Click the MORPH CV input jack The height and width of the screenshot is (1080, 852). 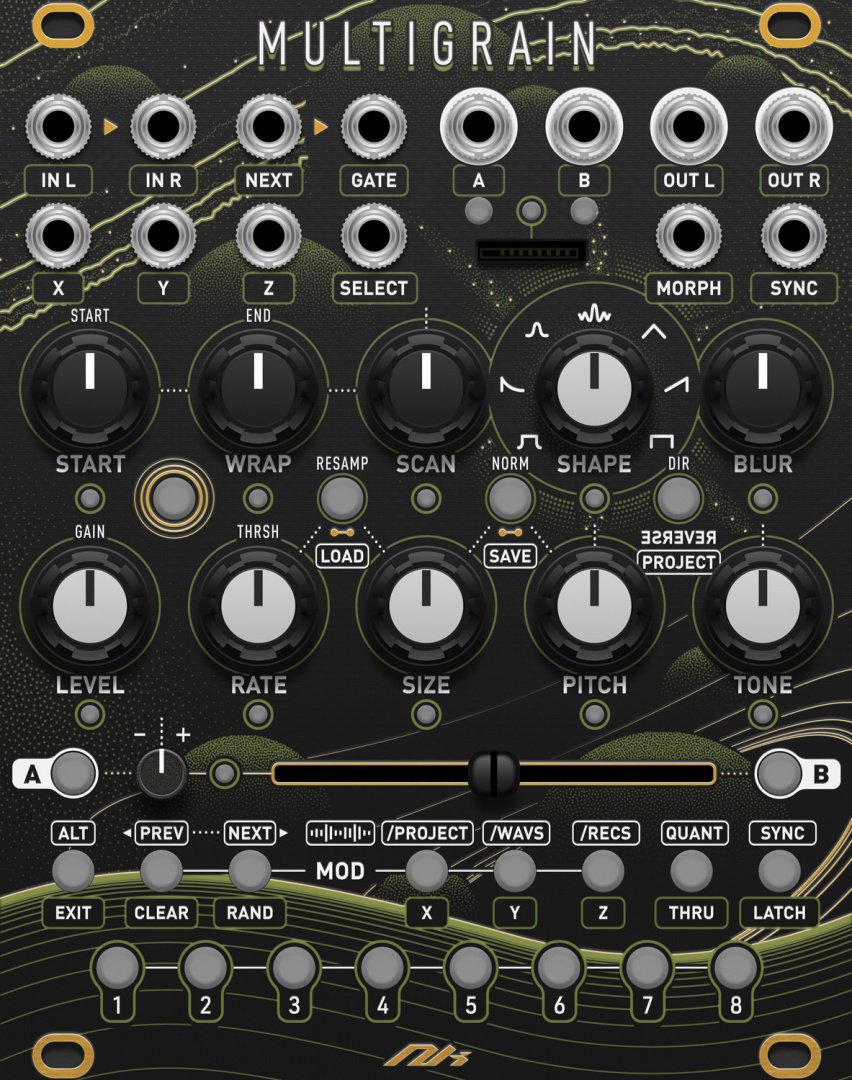689,236
